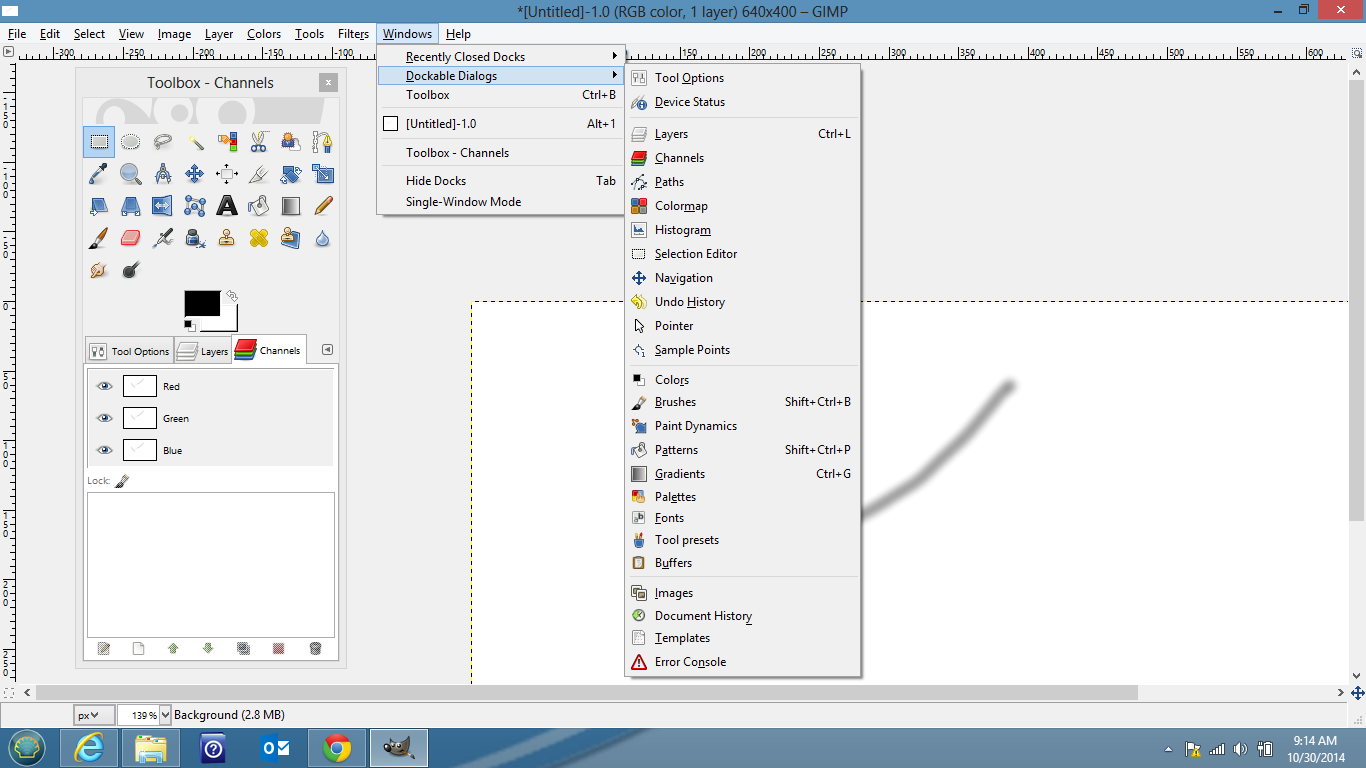This screenshot has width=1366, height=768.
Task: Select the Rotate tool
Action: (291, 174)
